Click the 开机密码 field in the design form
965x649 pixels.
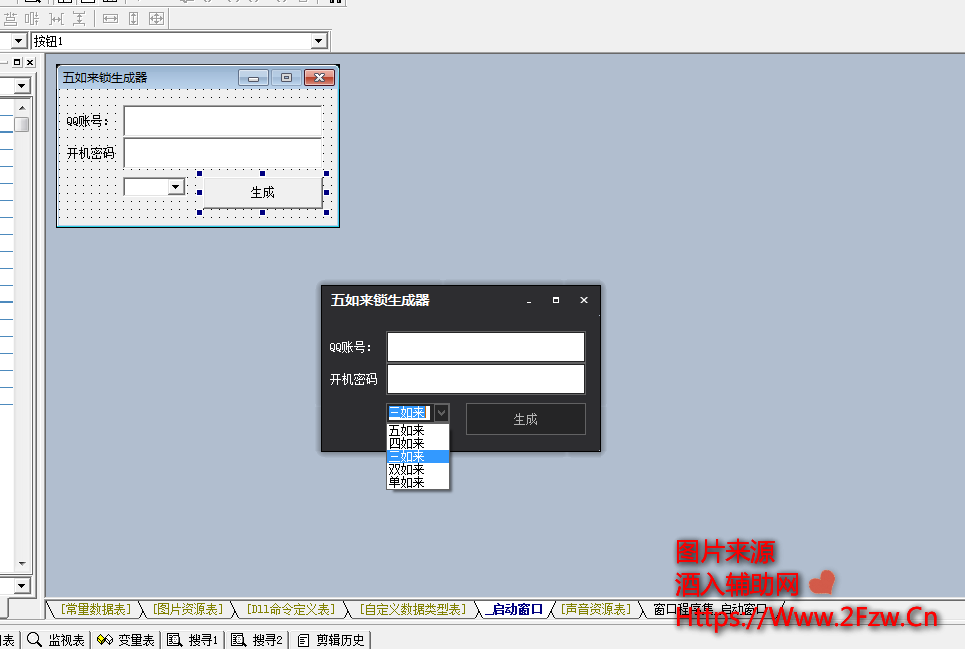(222, 153)
